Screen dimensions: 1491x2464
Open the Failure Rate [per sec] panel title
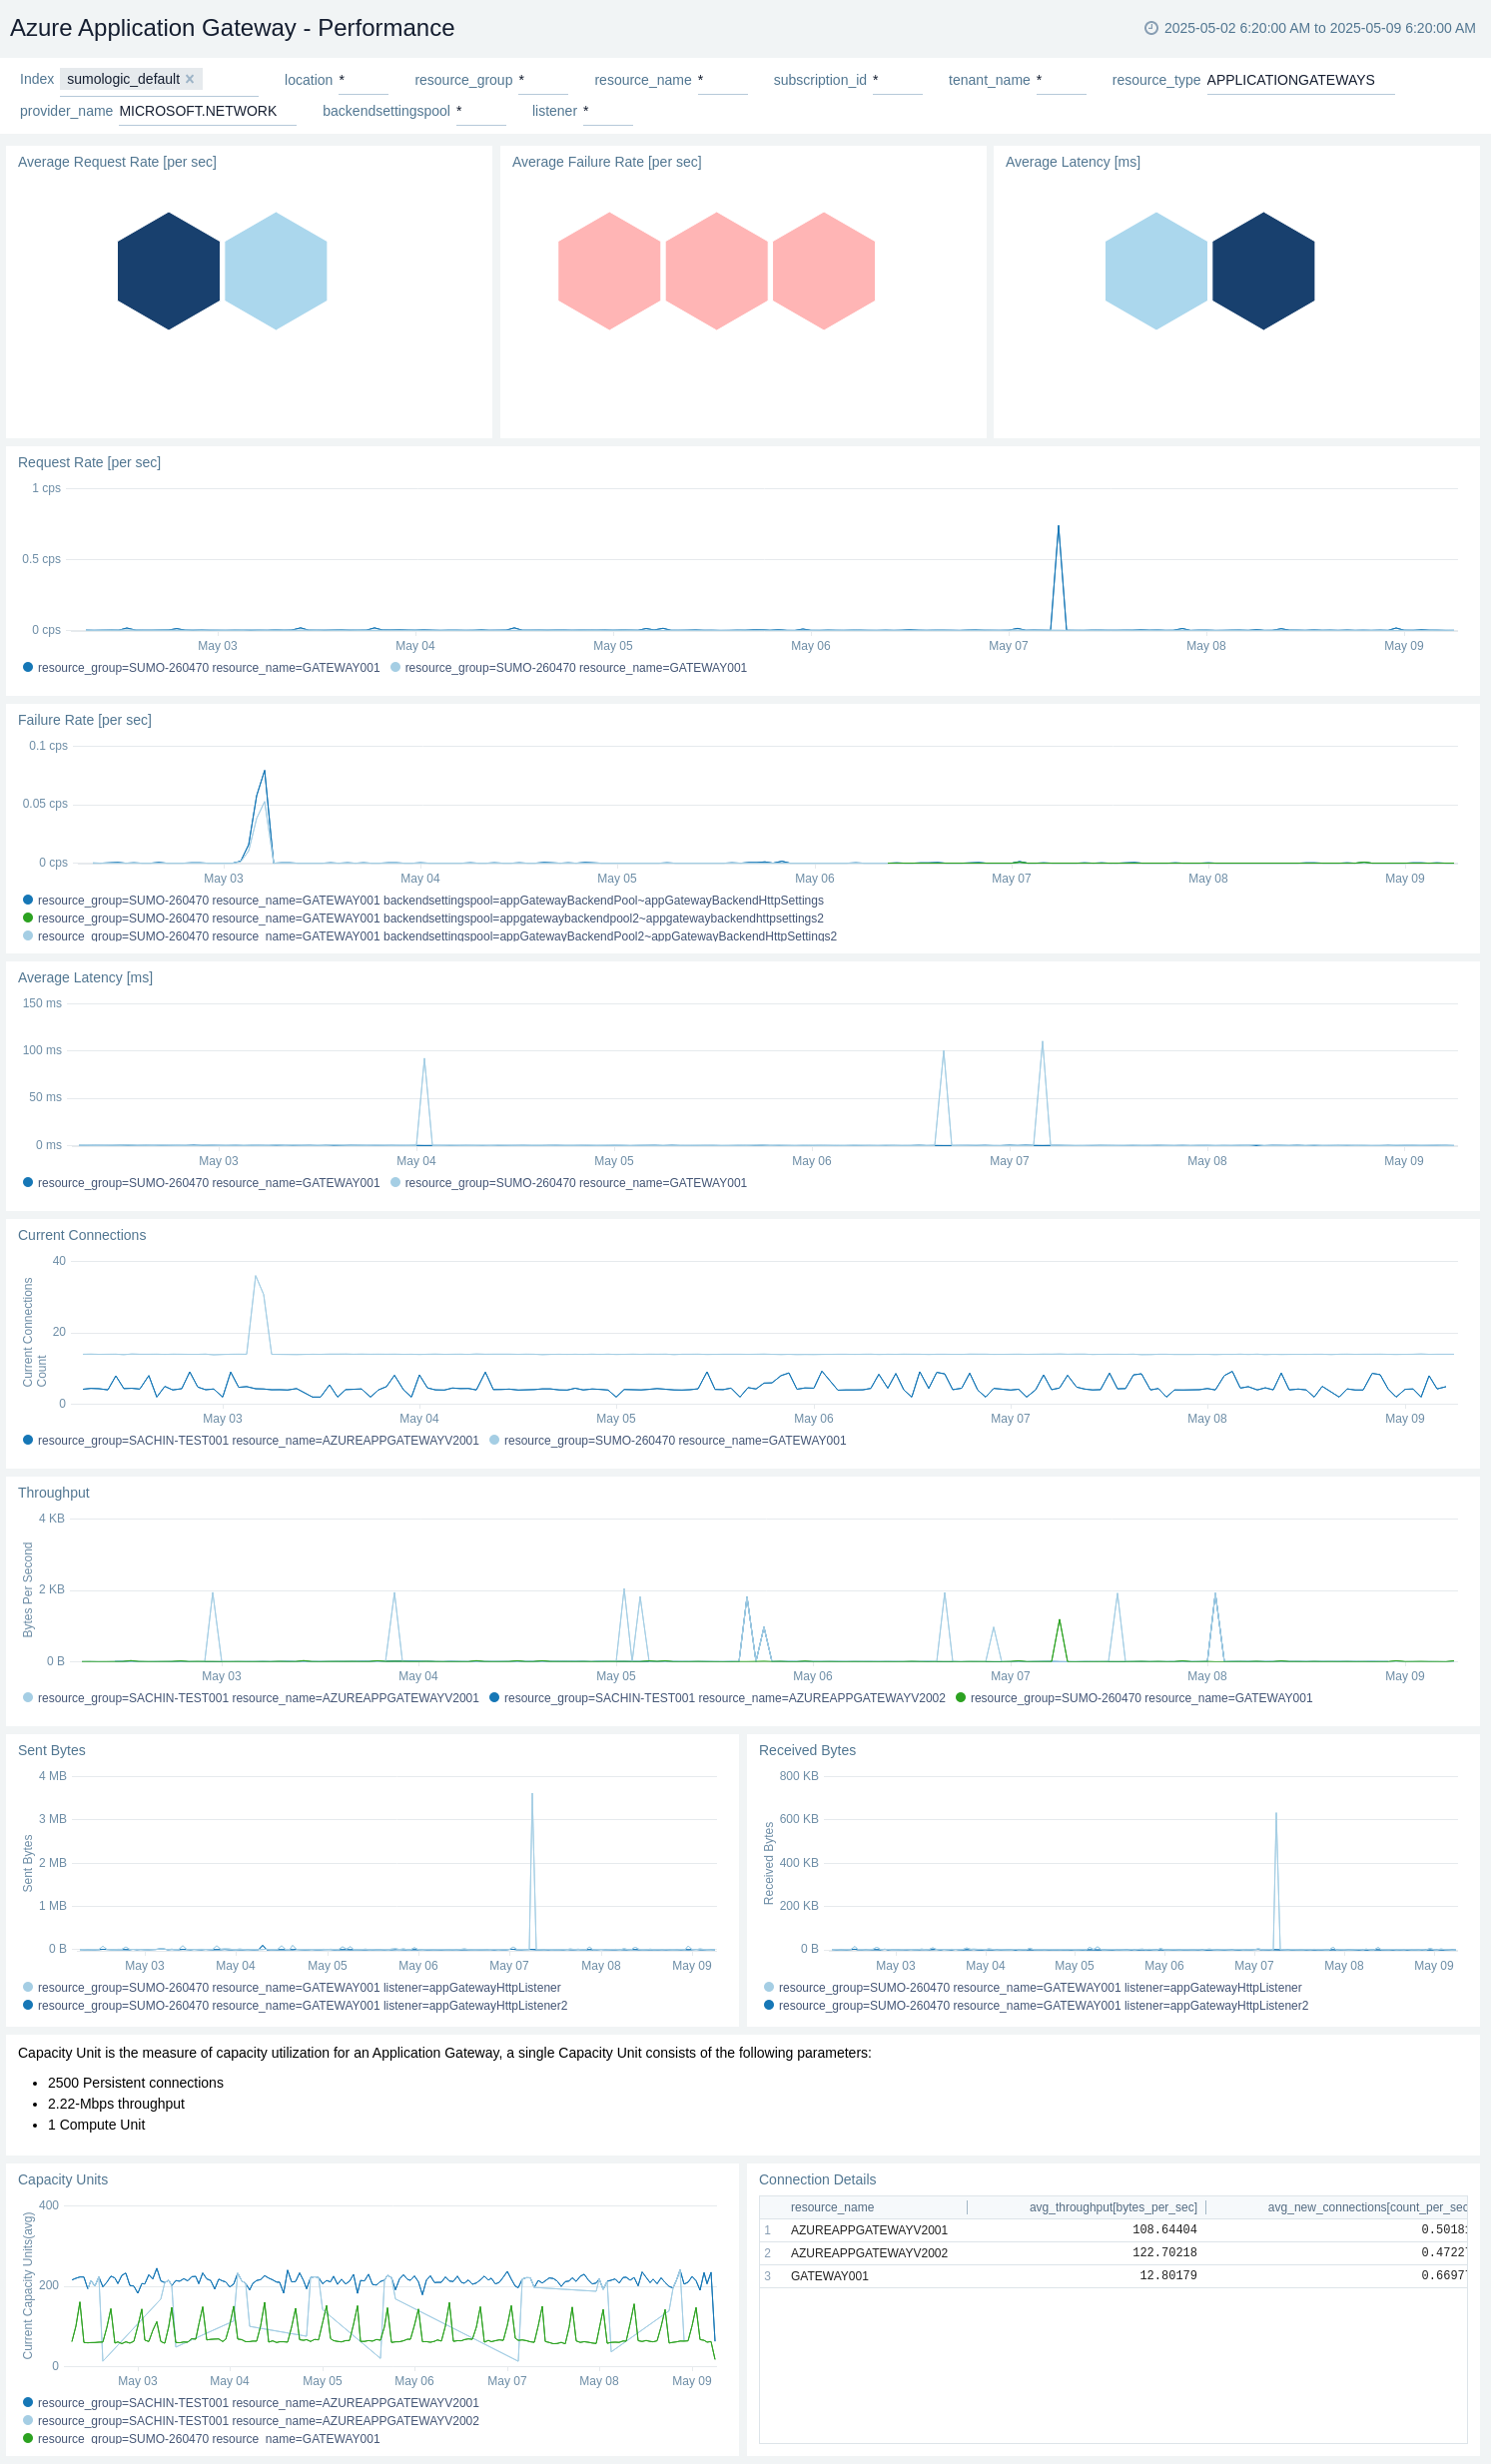click(85, 720)
